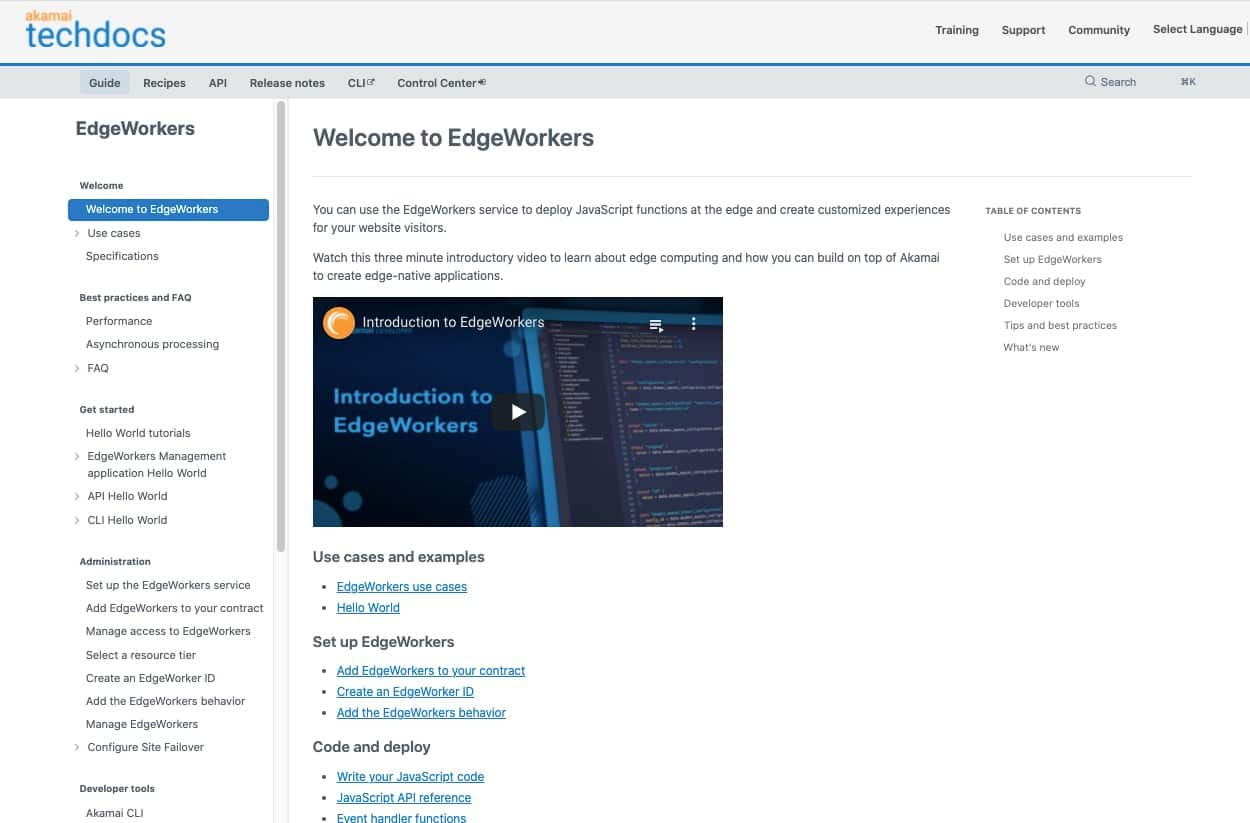
Task: Open the Release notes tab
Action: [287, 83]
